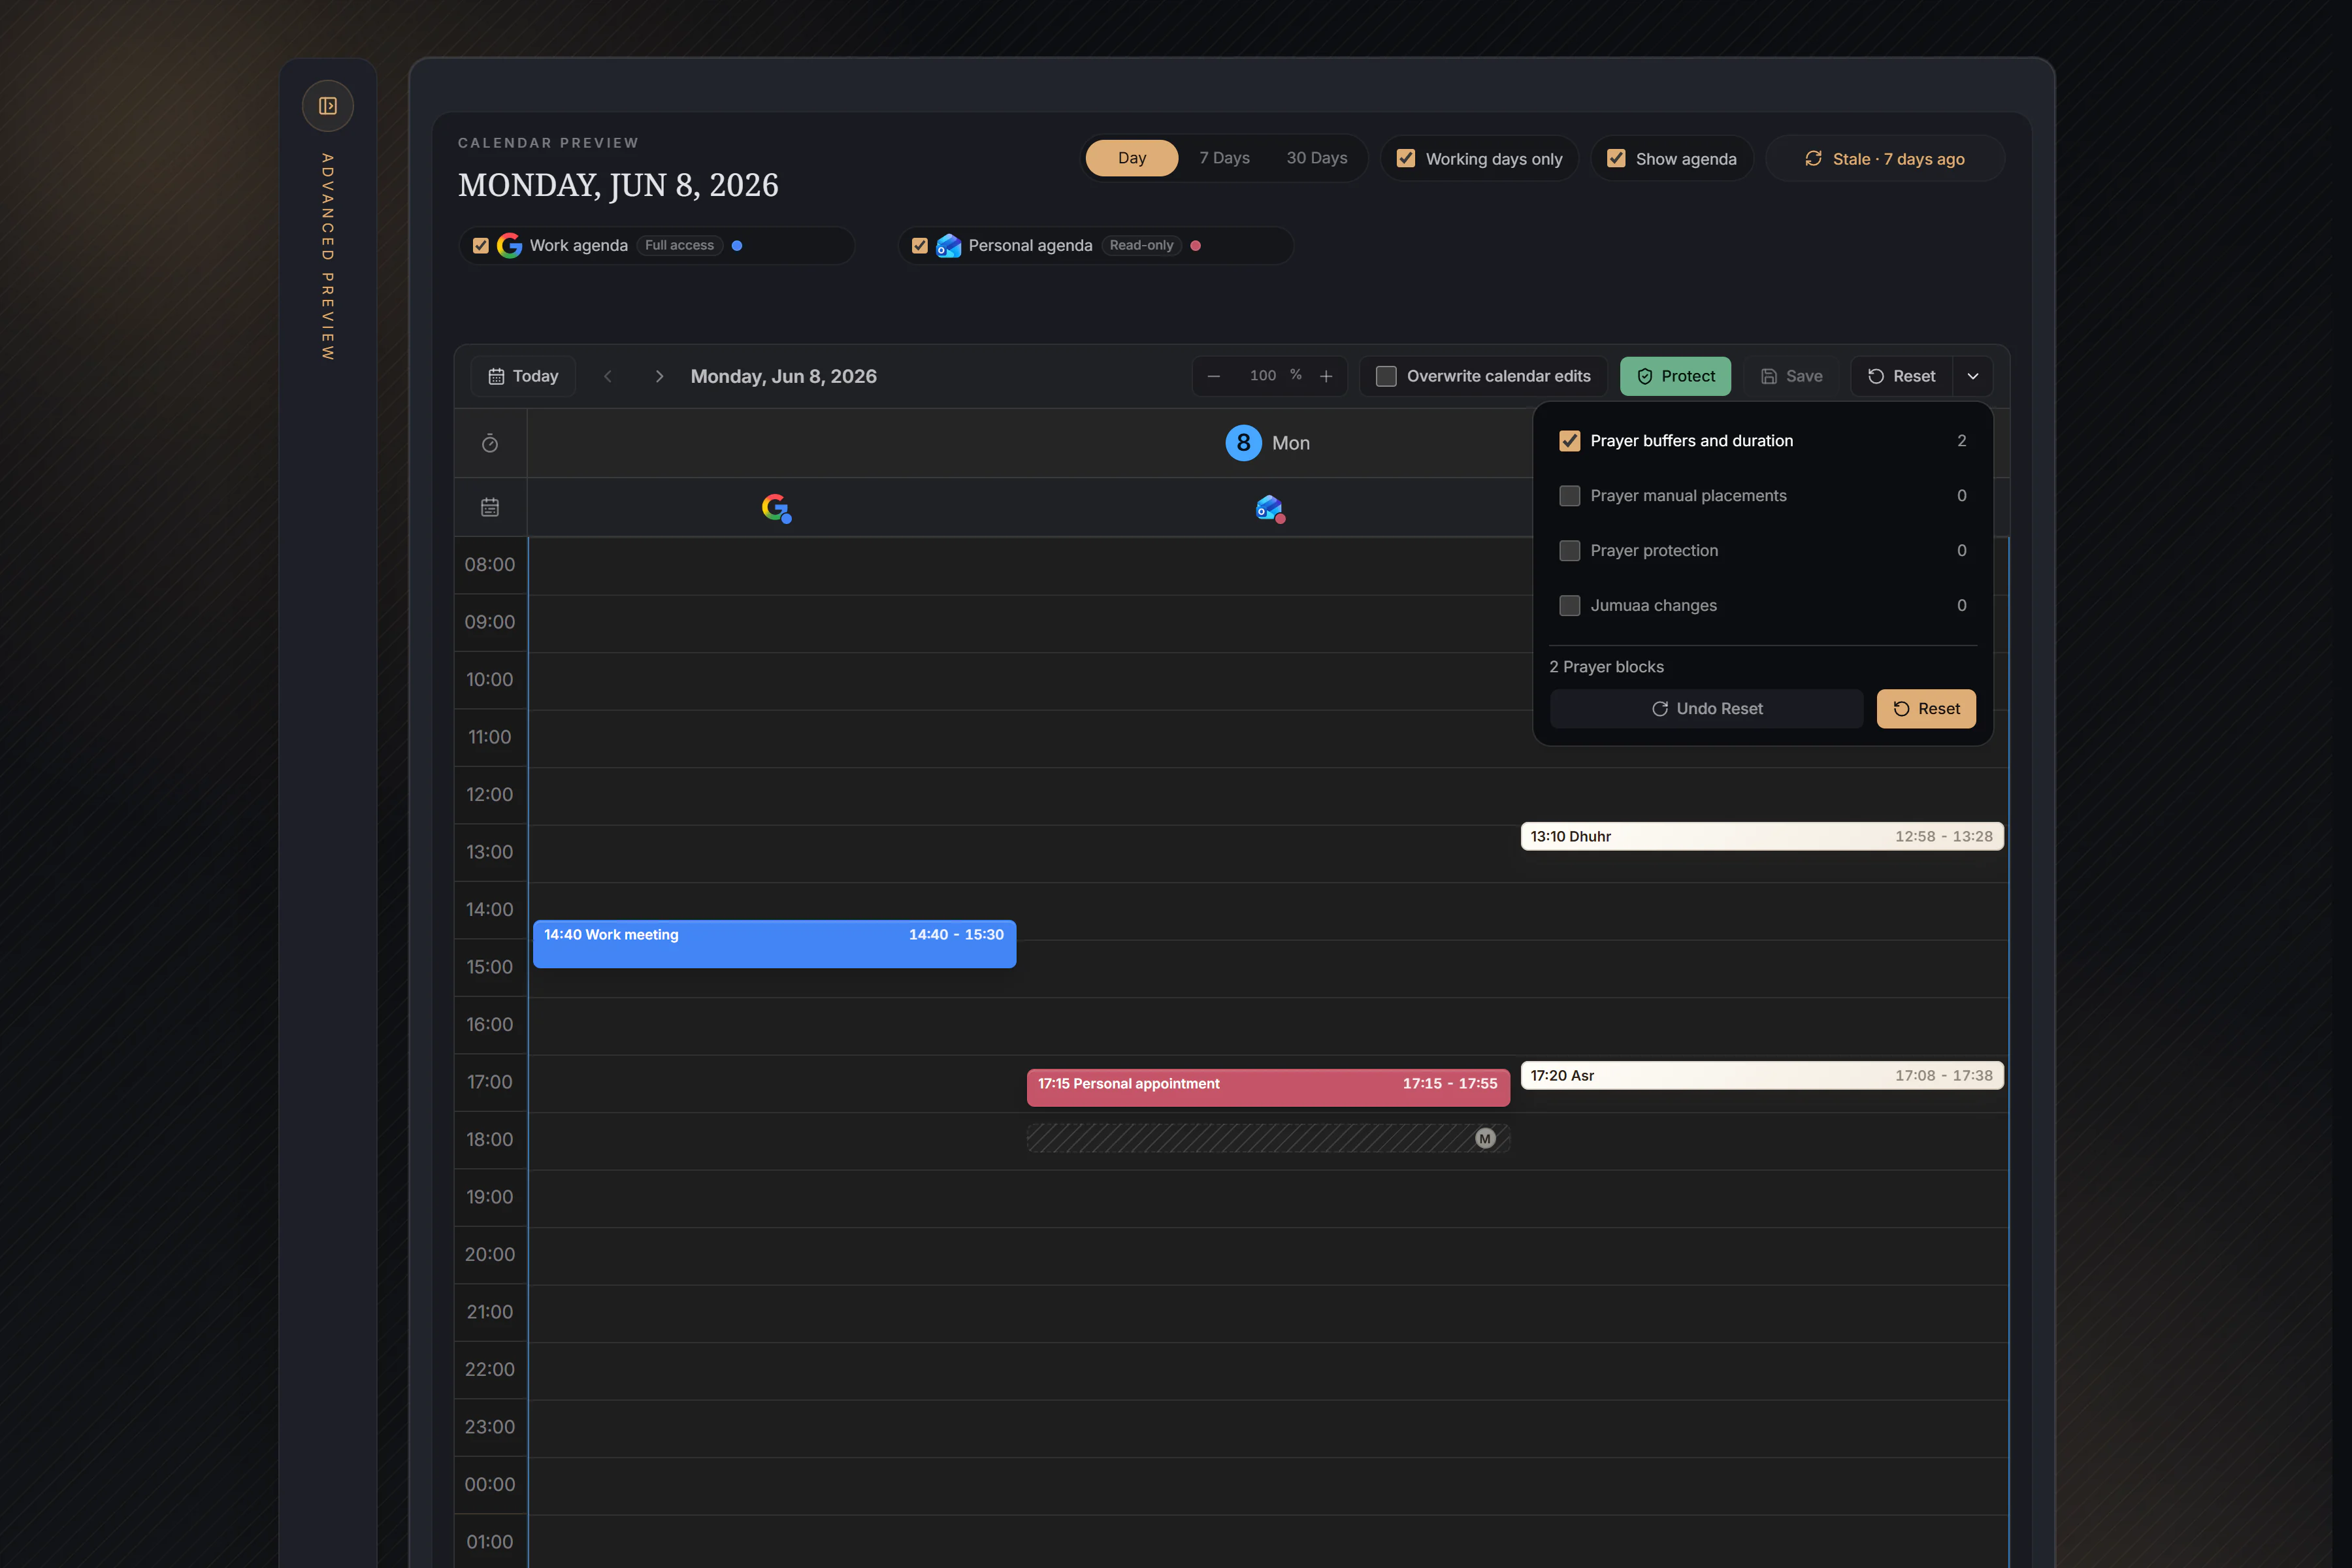Image resolution: width=2352 pixels, height=1568 pixels.
Task: Click the minus zoom icon
Action: (x=1214, y=376)
